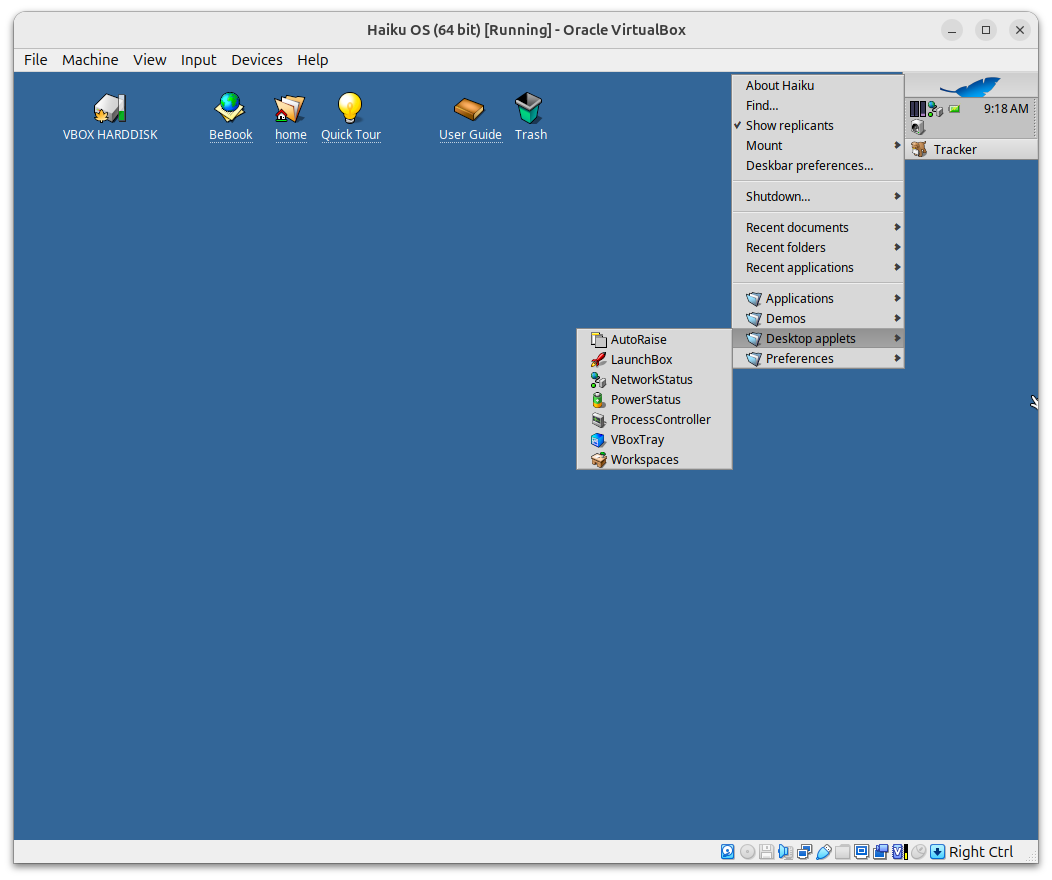Screen dimensions: 1052x880
Task: Choose NetworkStatus in the applets submenu
Action: [654, 380]
